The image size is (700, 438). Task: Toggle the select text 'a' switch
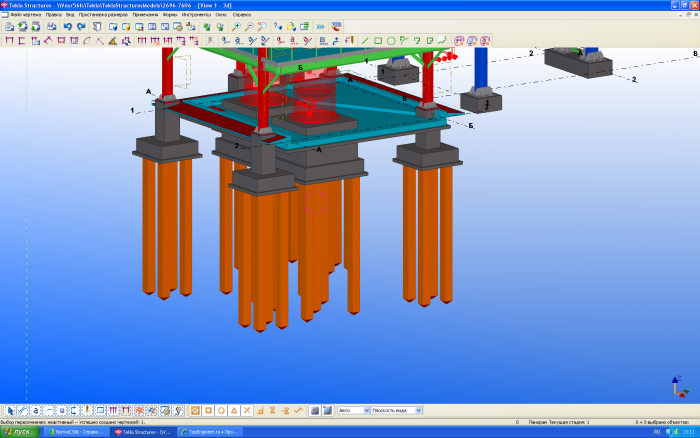pos(36,410)
